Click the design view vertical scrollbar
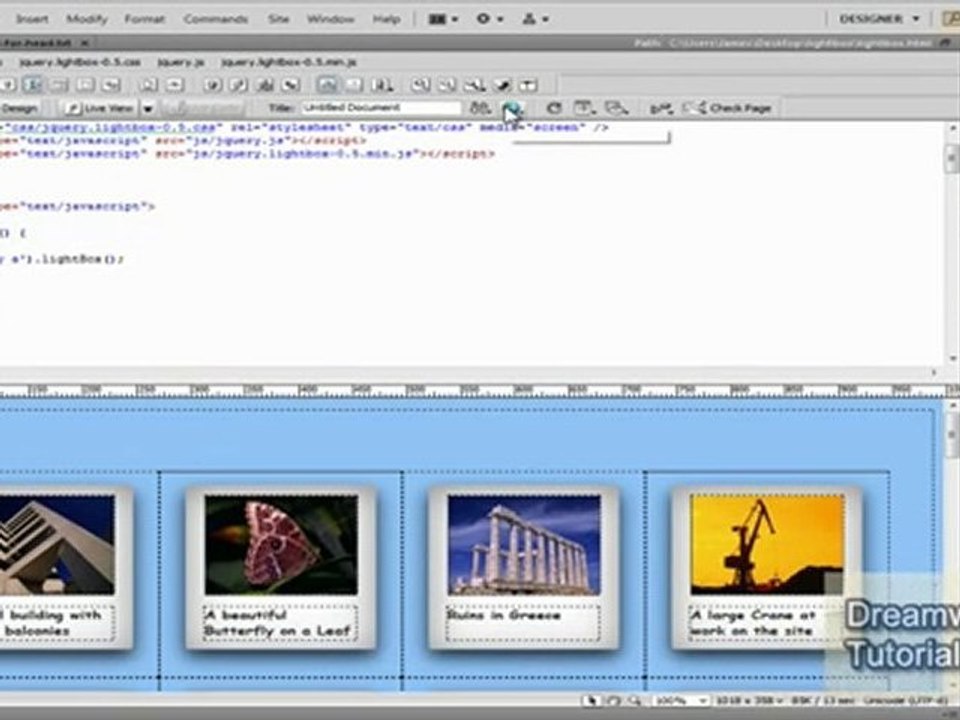 [x=952, y=544]
